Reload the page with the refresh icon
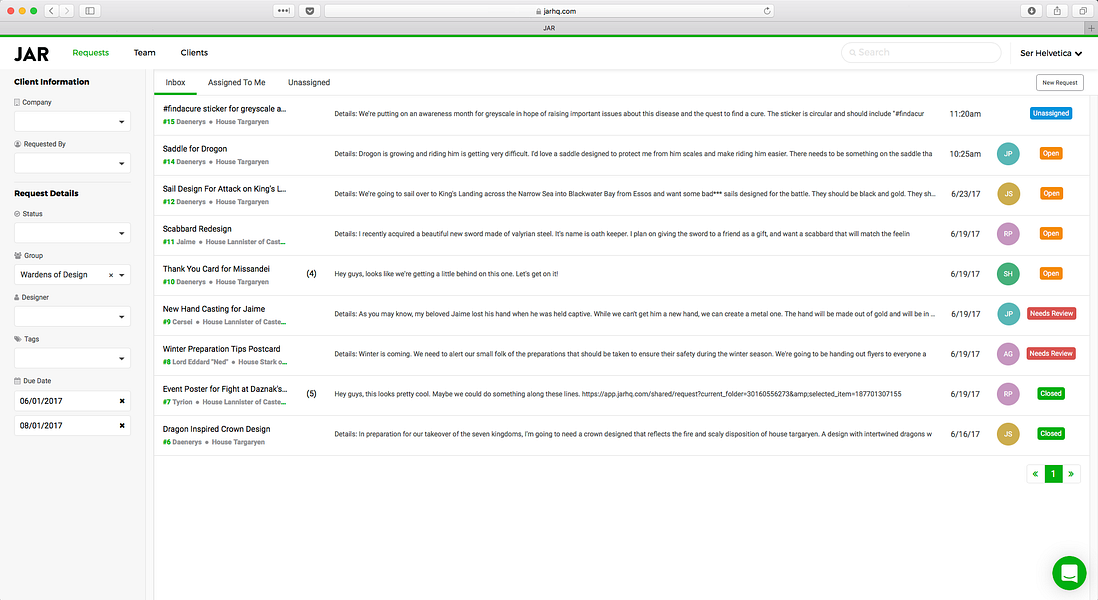This screenshot has width=1098, height=600. 767,11
